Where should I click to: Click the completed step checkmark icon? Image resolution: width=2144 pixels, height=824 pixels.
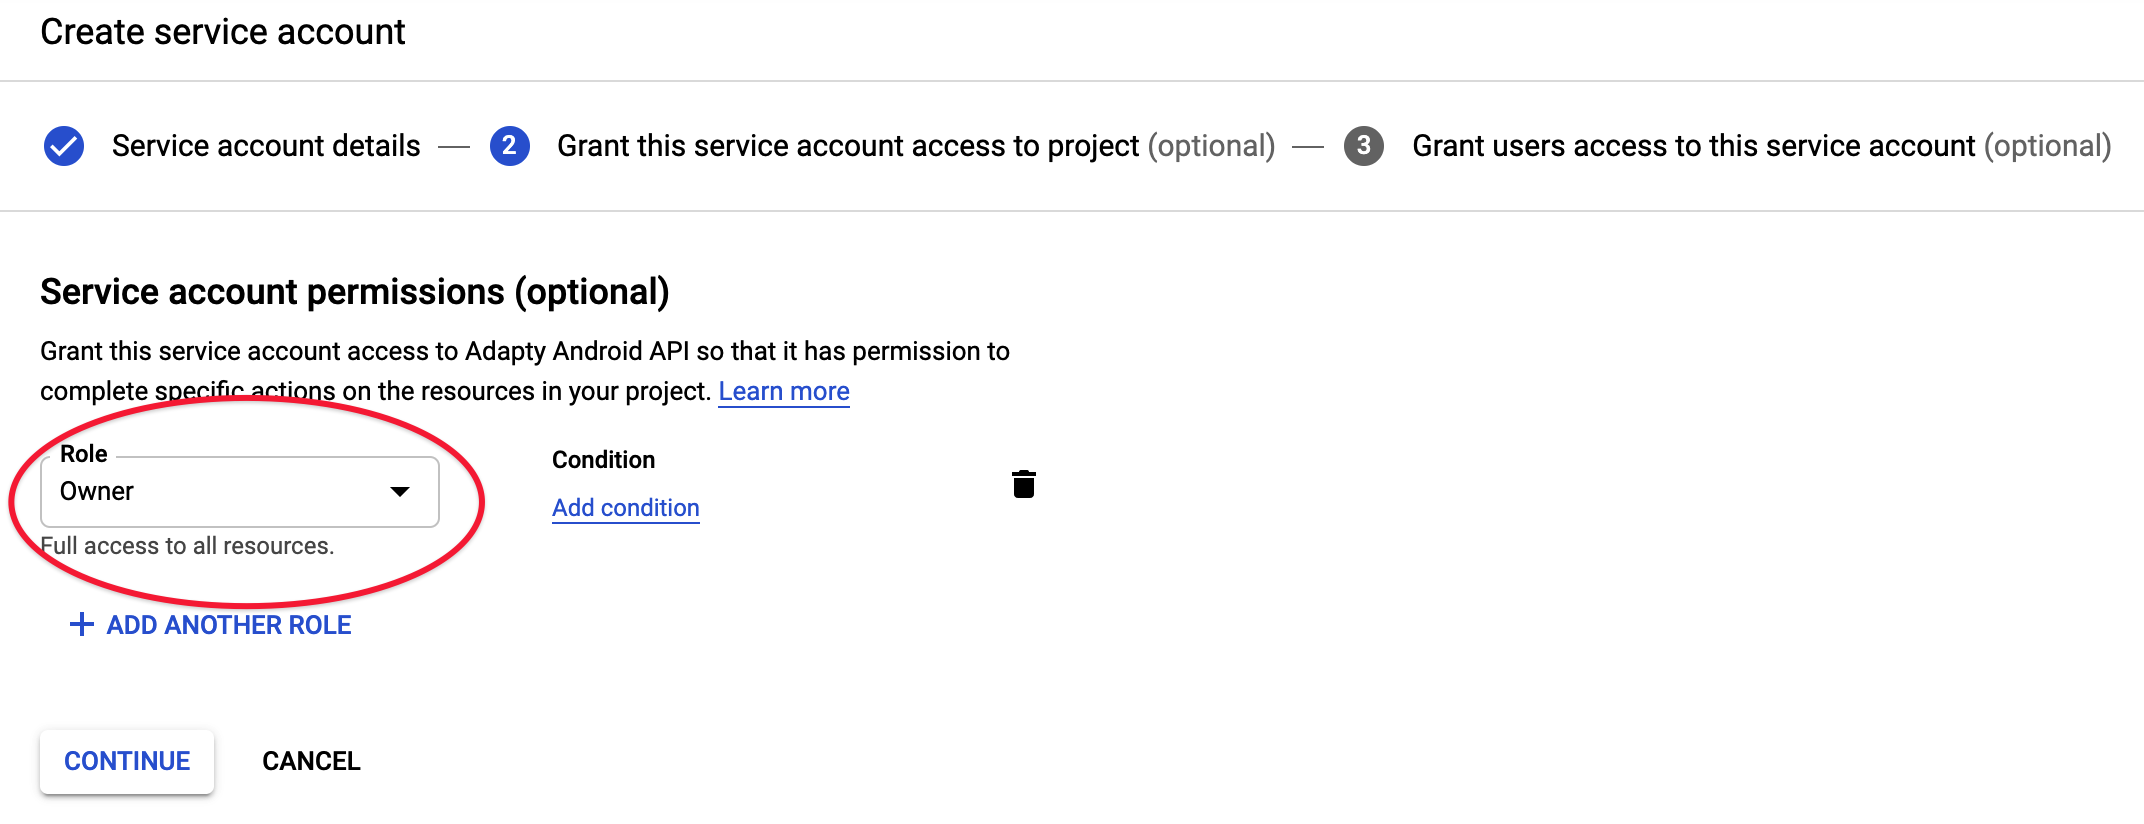click(64, 146)
